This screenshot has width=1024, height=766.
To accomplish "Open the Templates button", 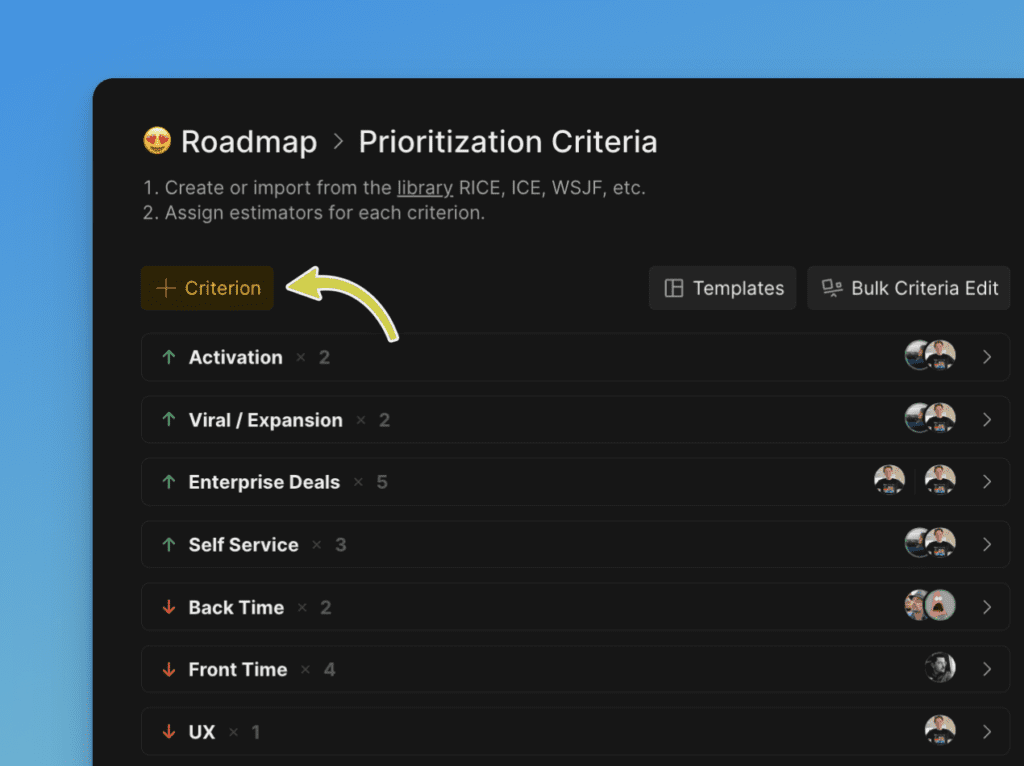I will [x=723, y=288].
